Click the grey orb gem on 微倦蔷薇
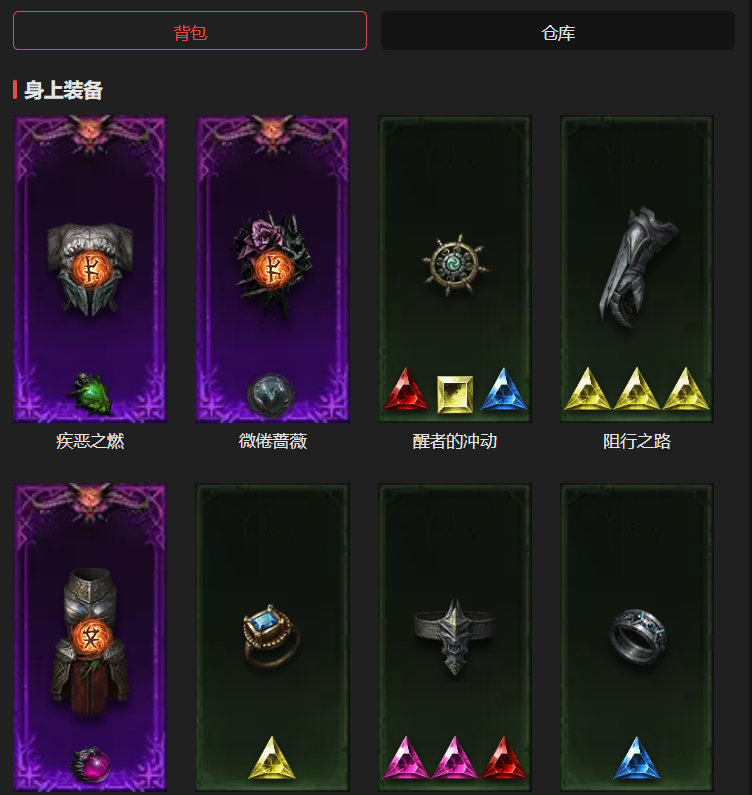 [271, 394]
